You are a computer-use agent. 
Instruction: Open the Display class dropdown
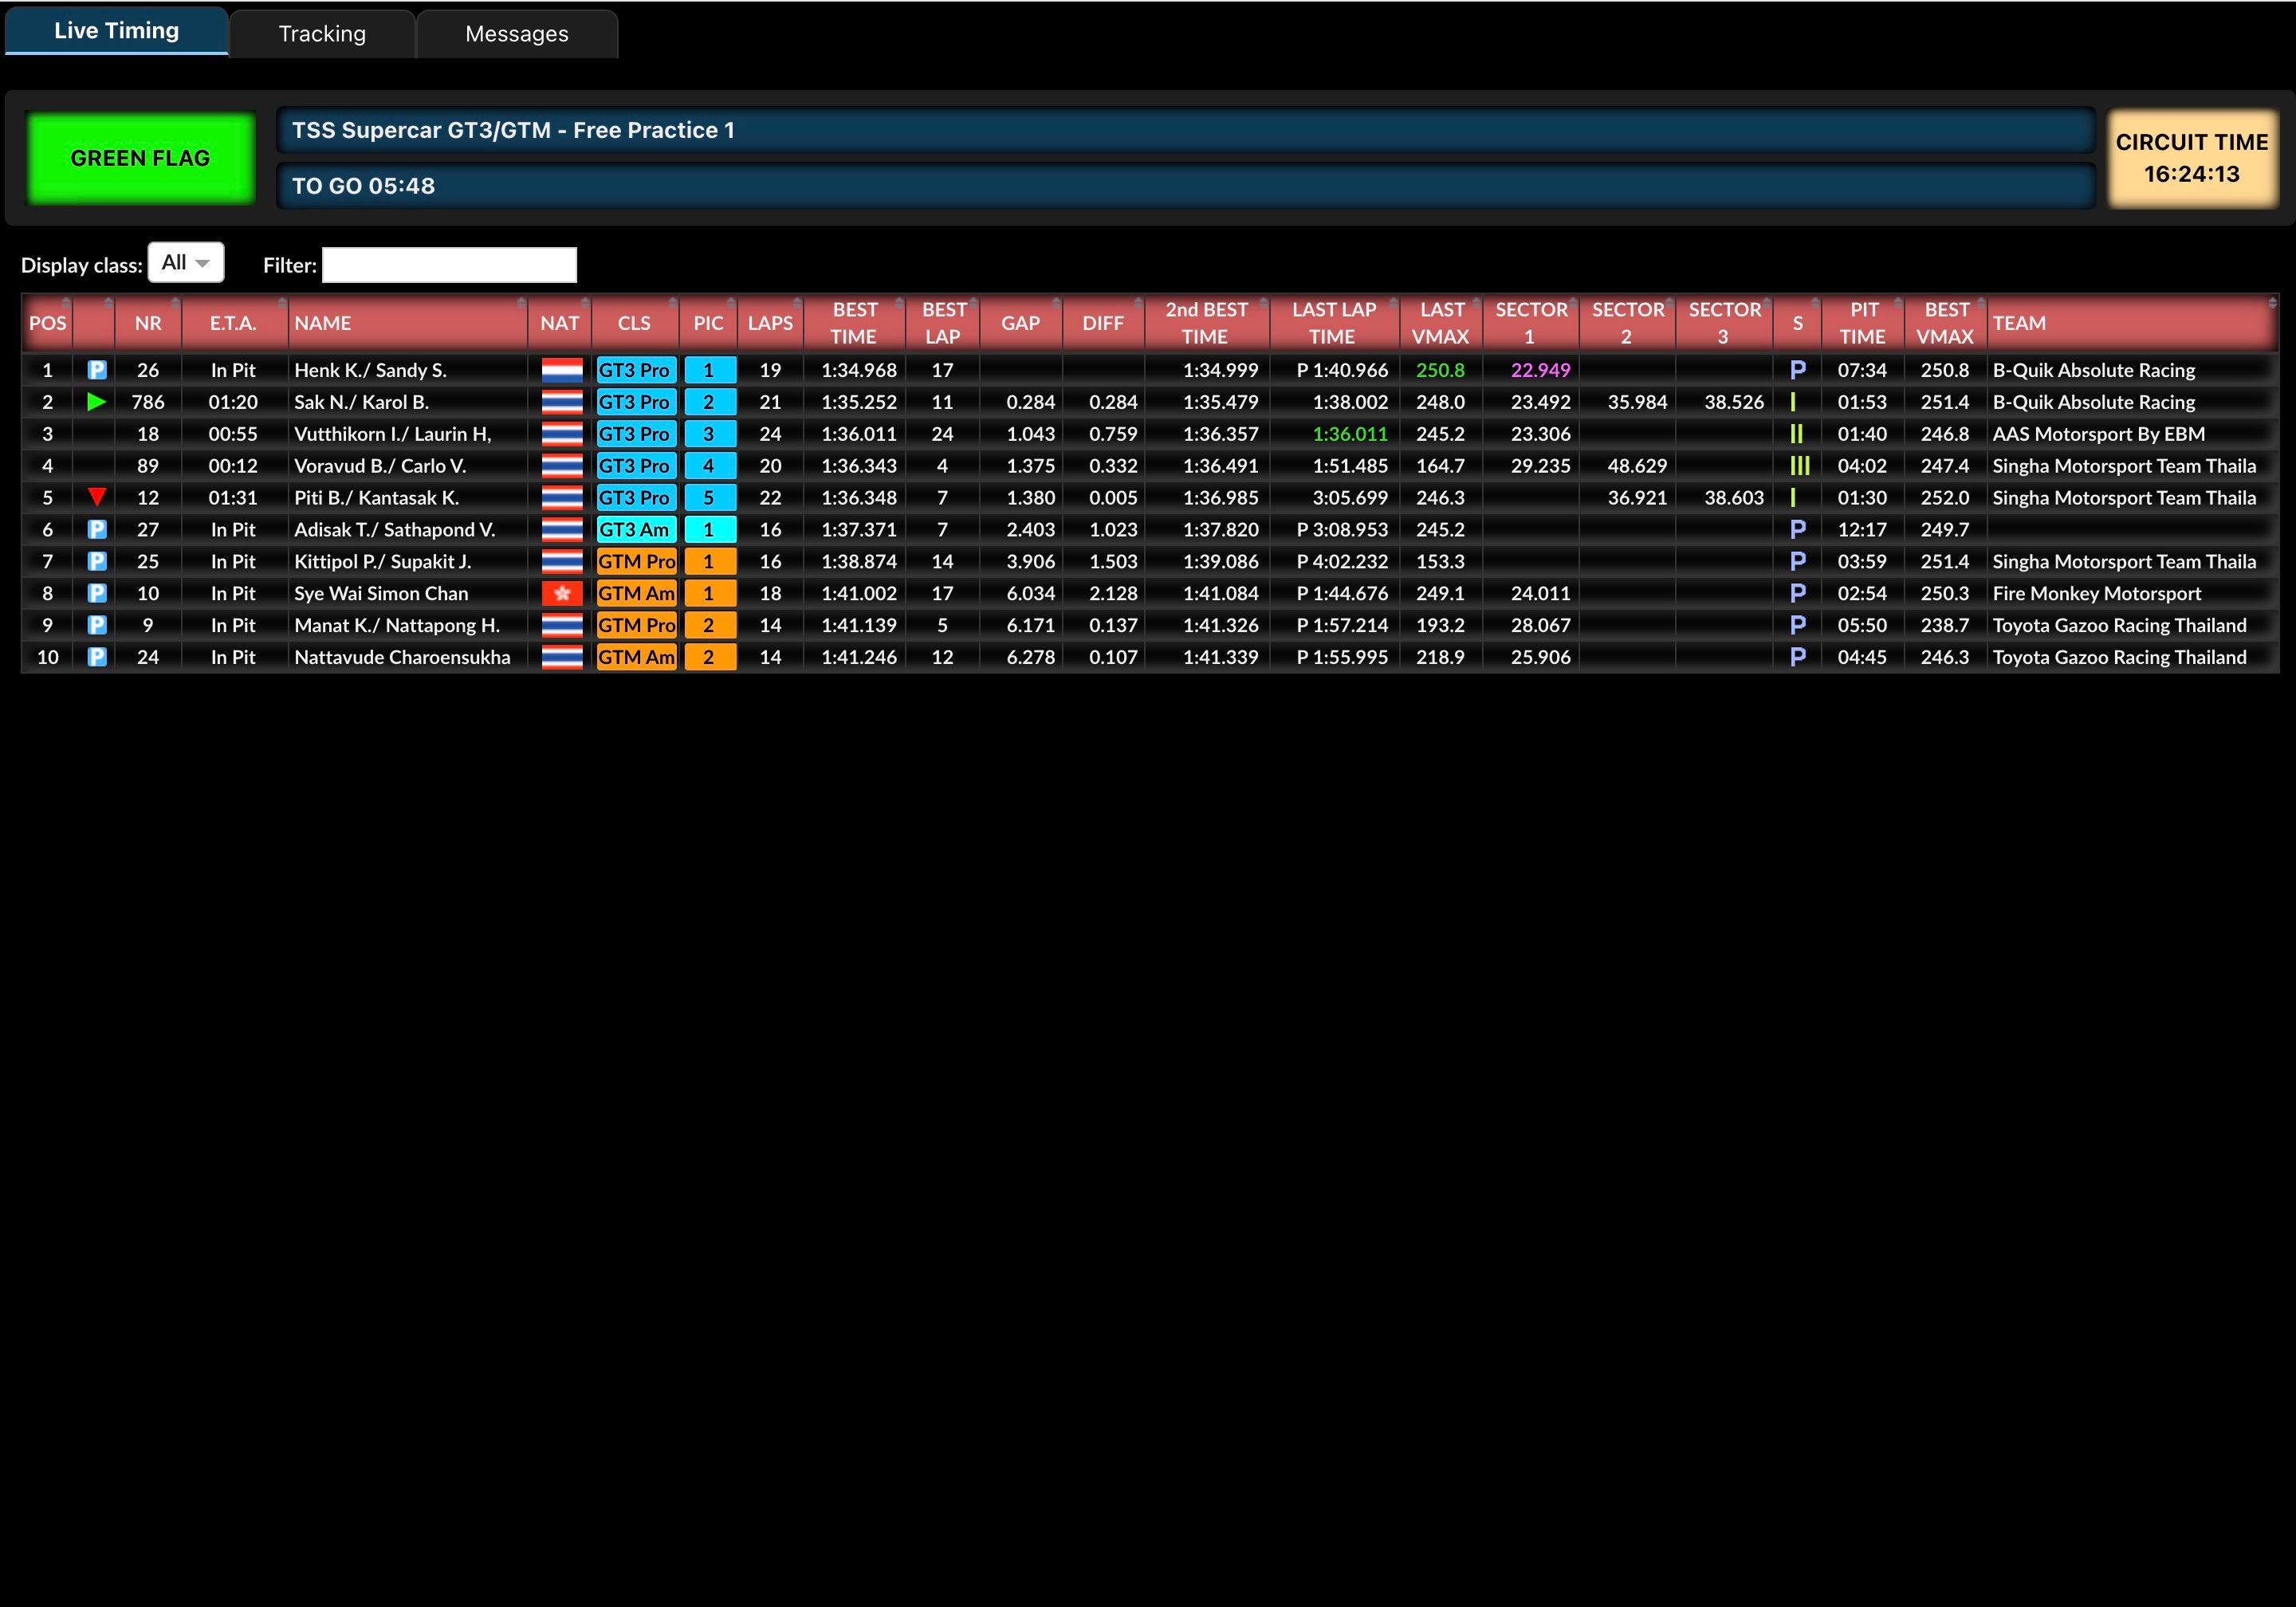[186, 263]
